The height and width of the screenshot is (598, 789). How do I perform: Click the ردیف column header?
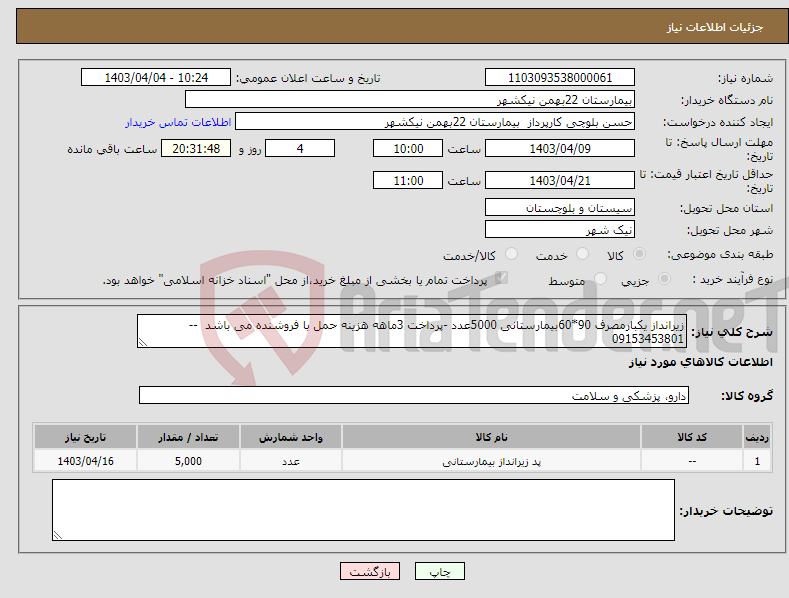[757, 437]
